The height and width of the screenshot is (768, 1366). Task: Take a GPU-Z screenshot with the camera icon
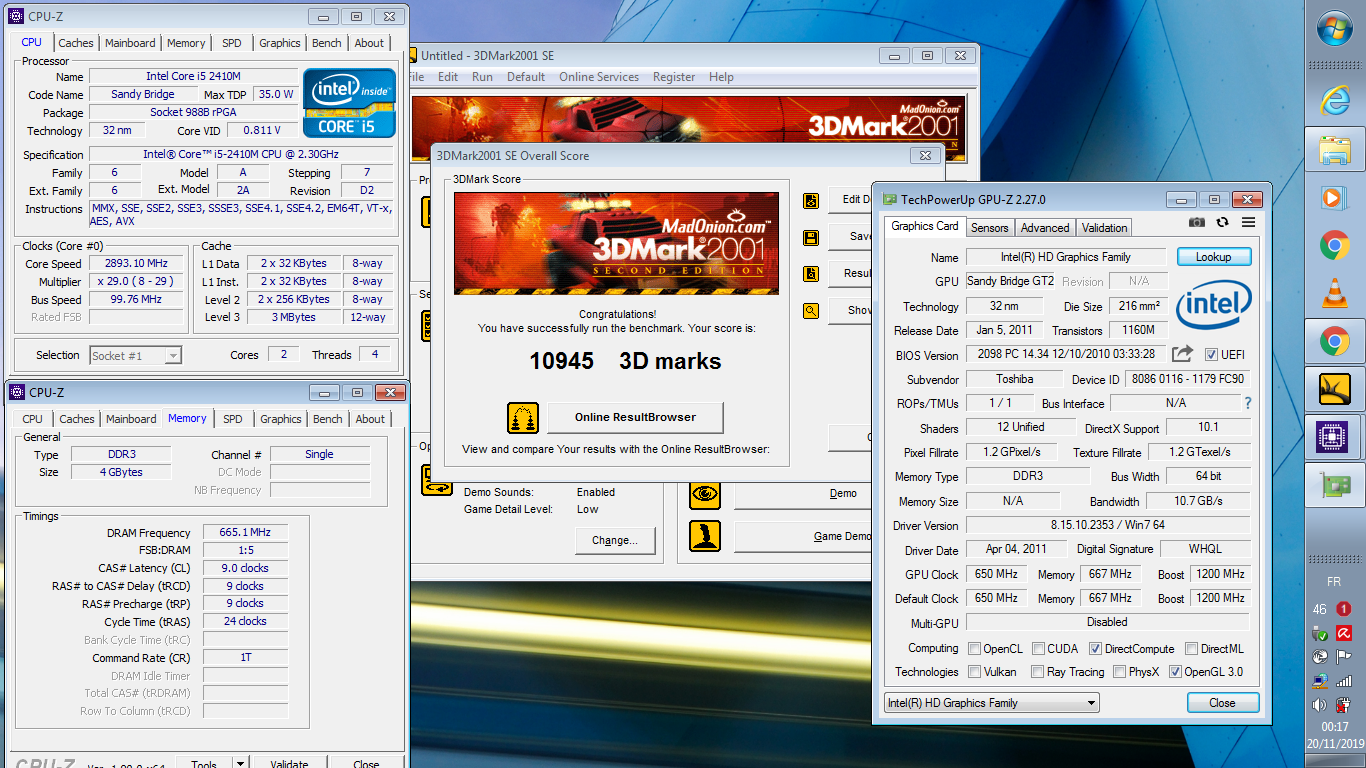coord(1197,222)
